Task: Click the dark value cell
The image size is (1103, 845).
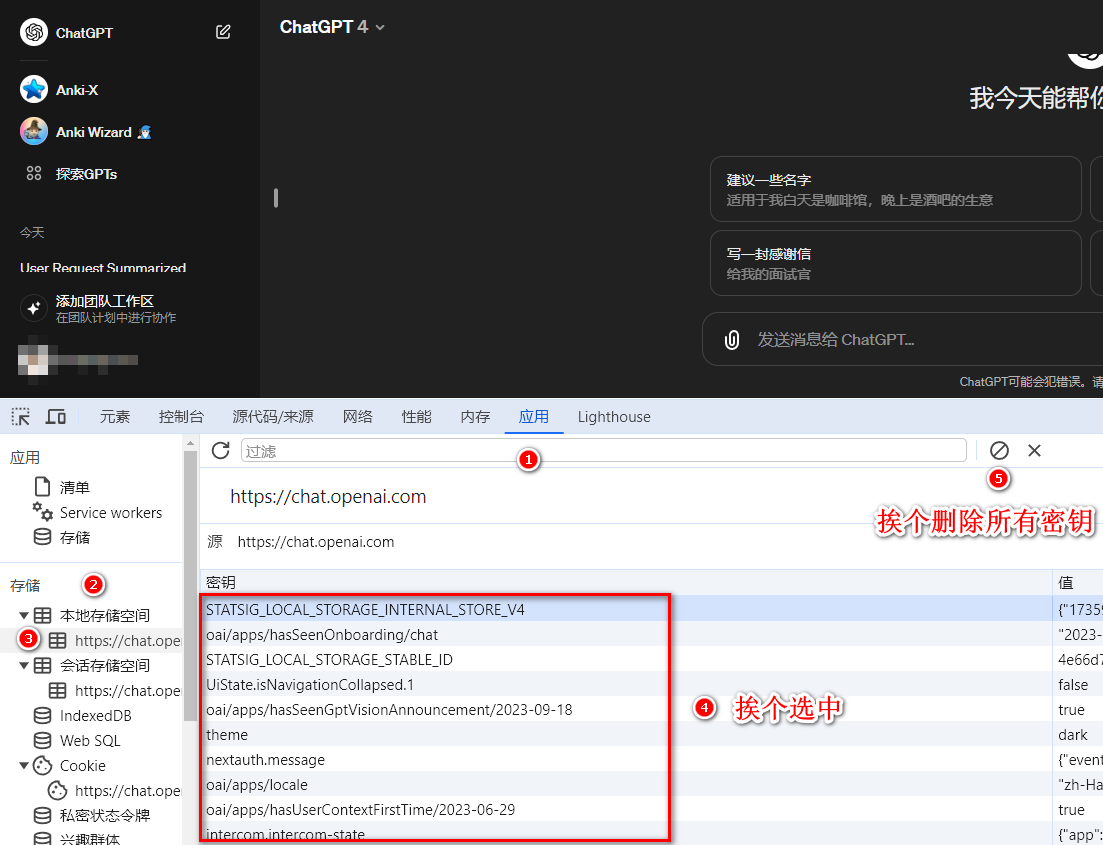Action: point(1078,735)
